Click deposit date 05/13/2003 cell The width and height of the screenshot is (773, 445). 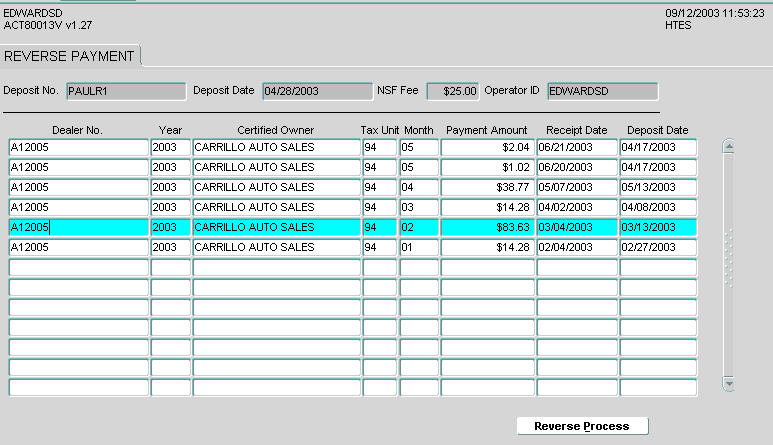coord(657,187)
